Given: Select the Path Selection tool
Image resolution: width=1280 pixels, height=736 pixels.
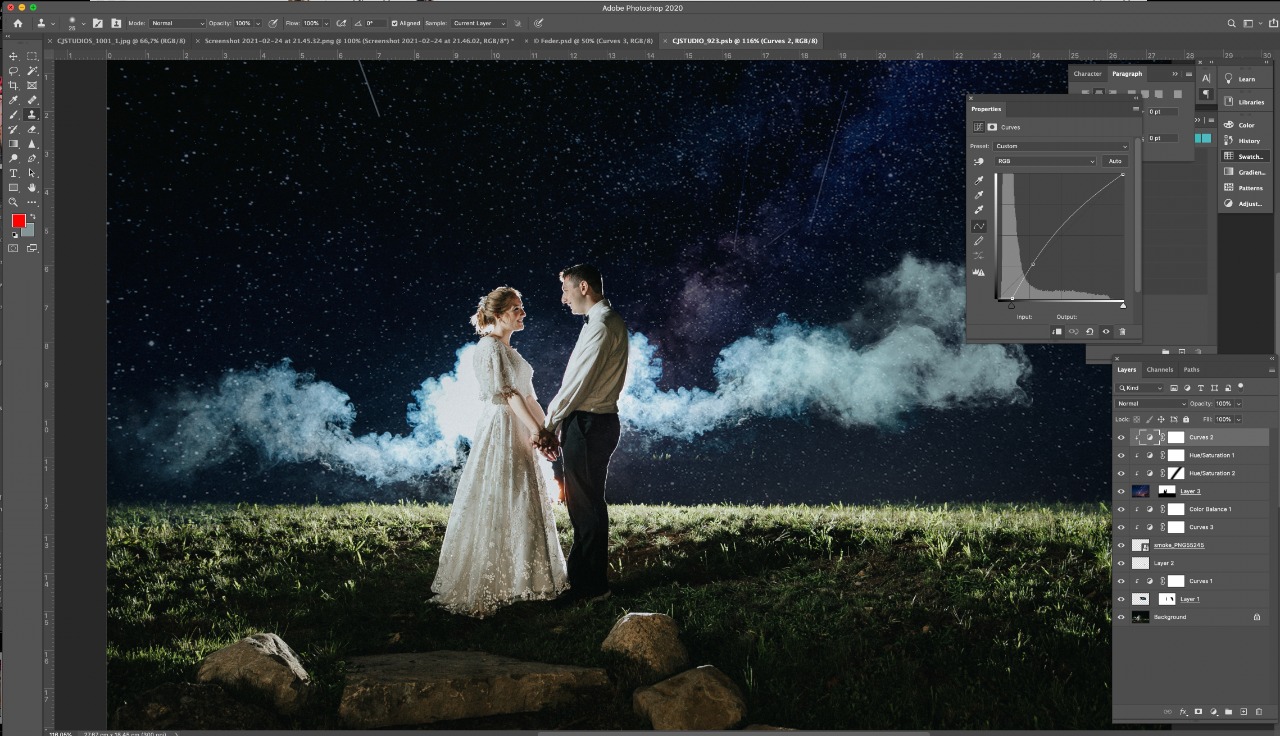Looking at the screenshot, I should [32, 173].
